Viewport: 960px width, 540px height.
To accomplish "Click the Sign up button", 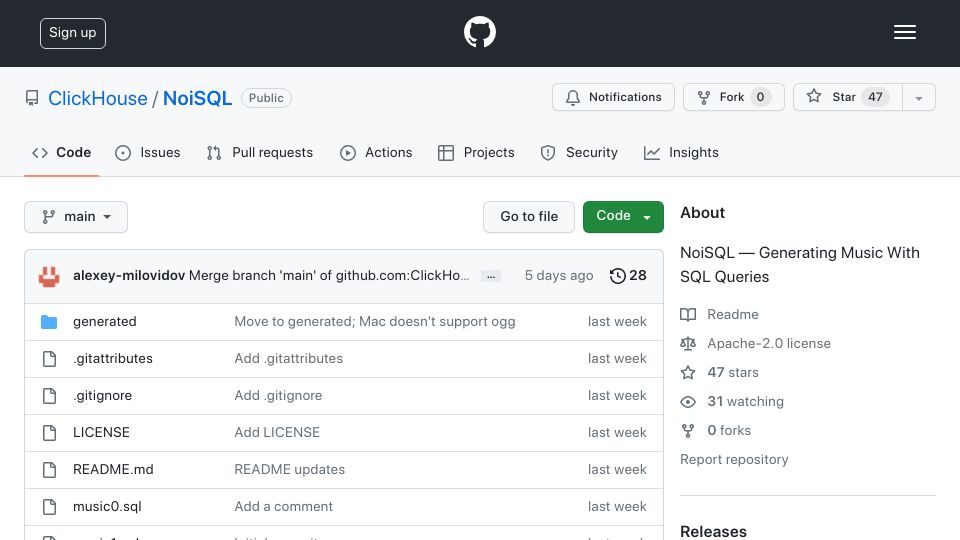I will pyautogui.click(x=73, y=33).
